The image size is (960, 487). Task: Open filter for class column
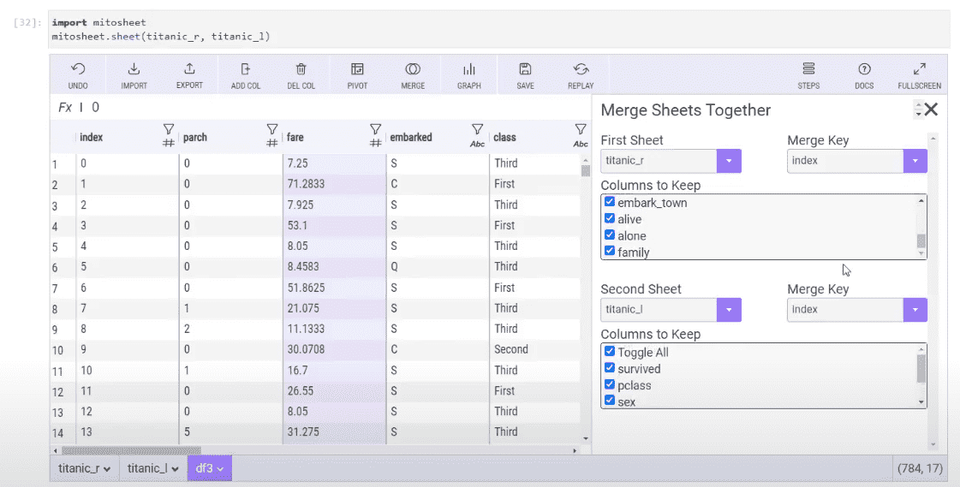click(x=580, y=129)
